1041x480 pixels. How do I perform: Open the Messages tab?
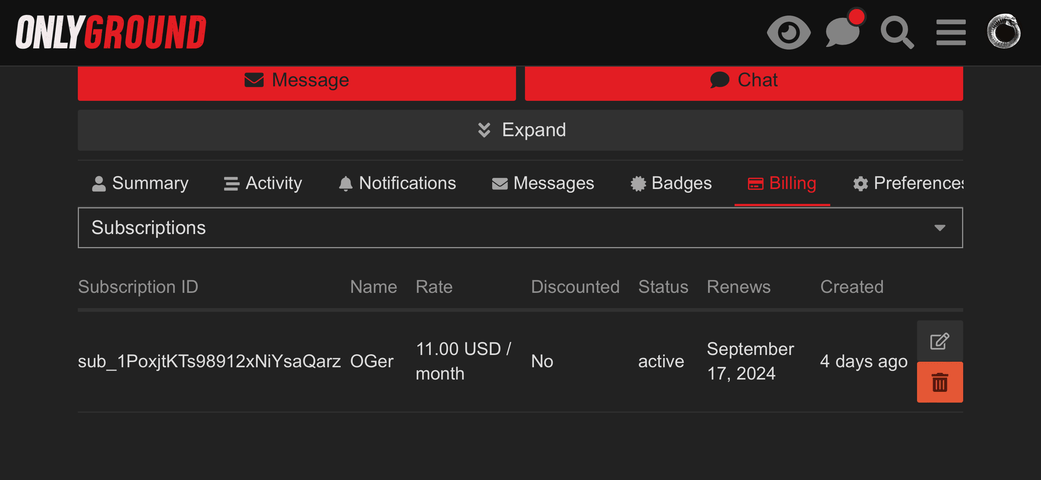543,183
